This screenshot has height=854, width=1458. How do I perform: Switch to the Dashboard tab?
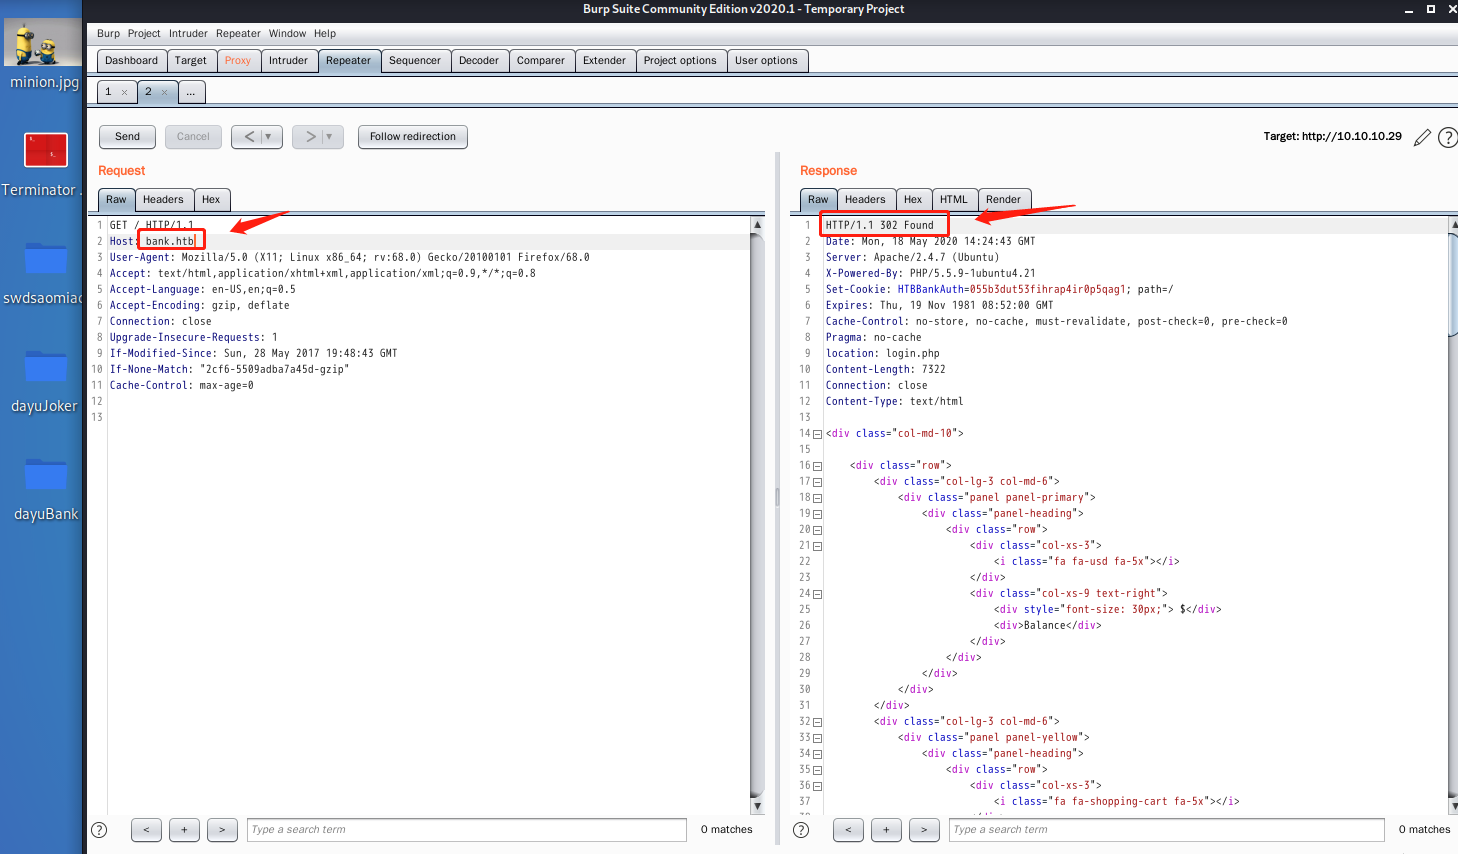(132, 61)
